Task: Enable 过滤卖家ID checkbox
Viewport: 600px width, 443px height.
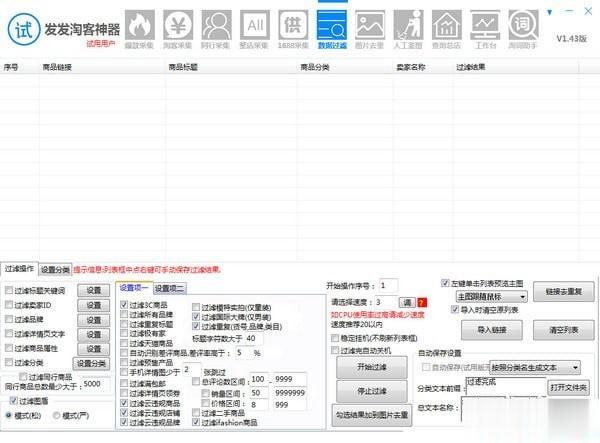Action: tap(9, 305)
